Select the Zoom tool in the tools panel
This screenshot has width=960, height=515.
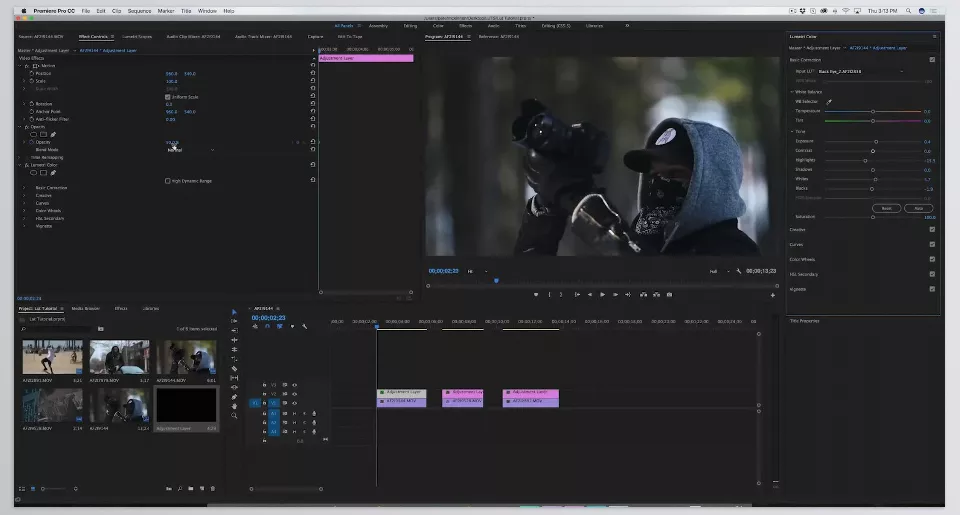click(234, 415)
